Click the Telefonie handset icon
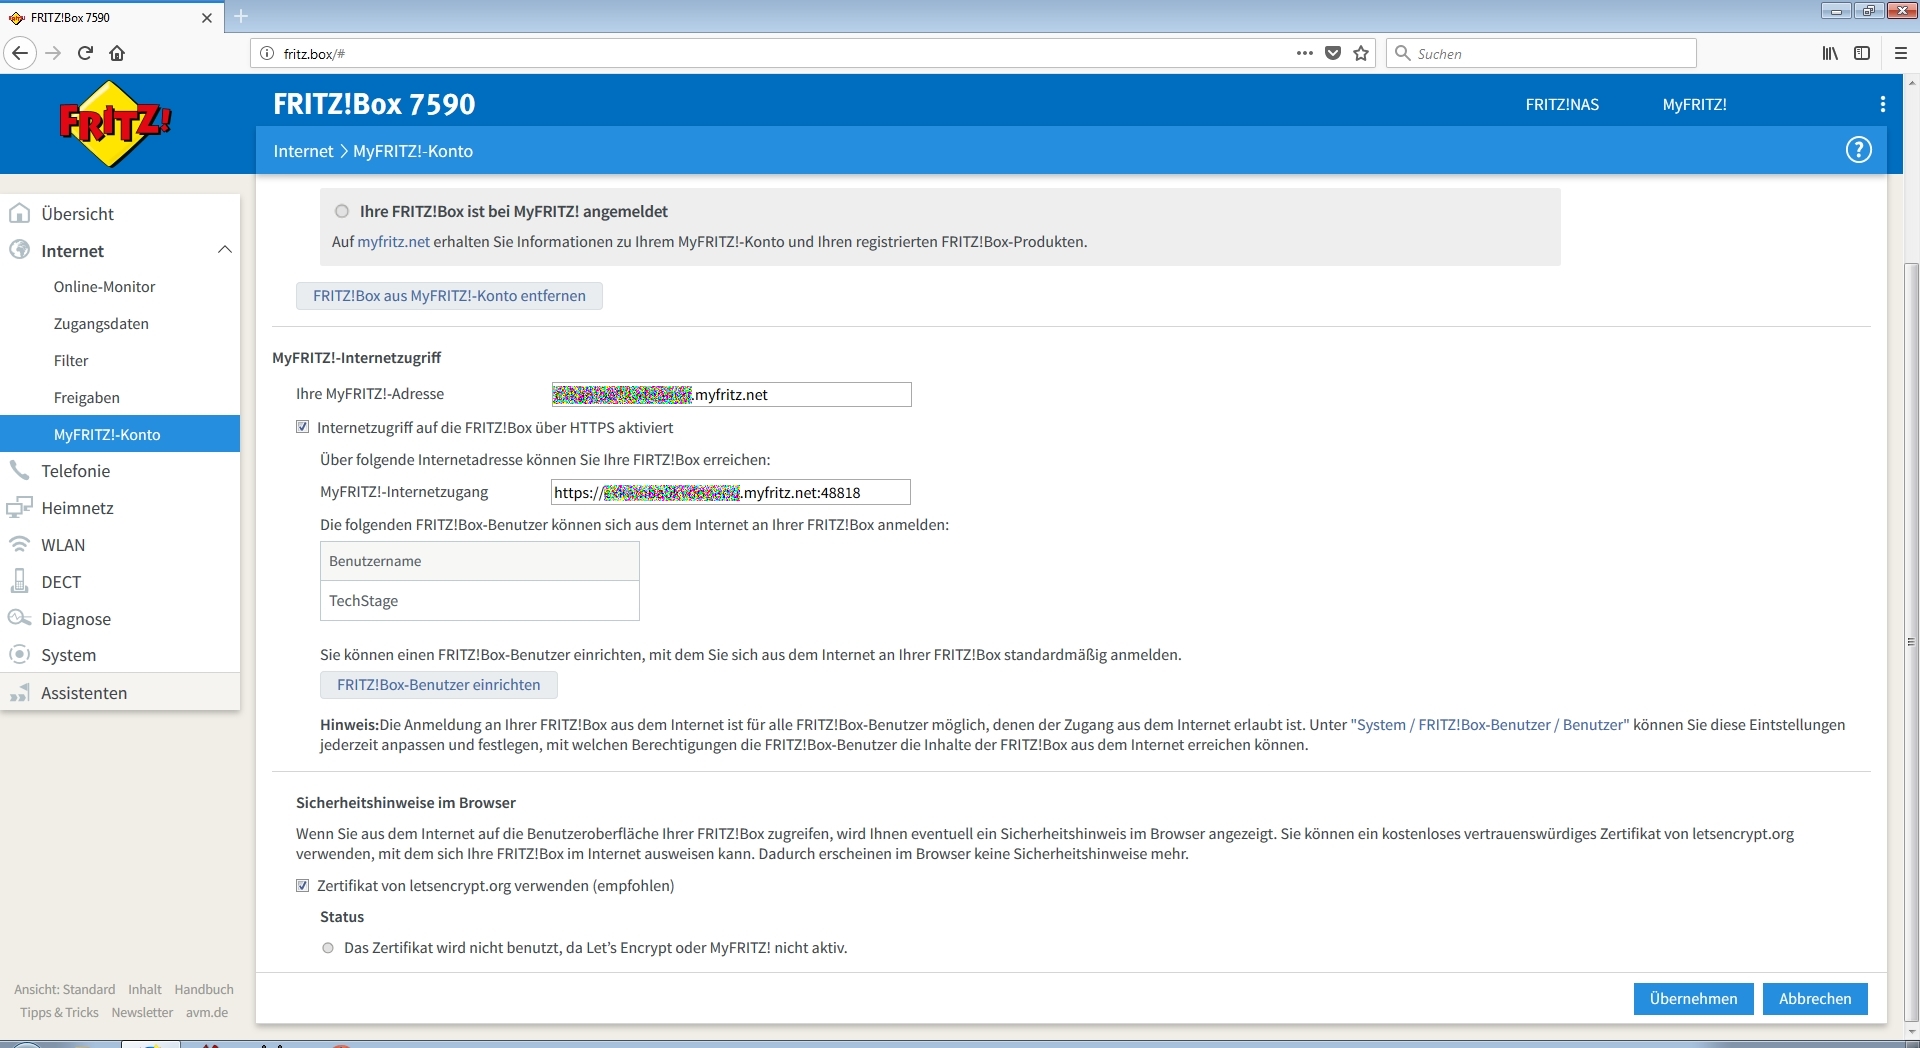Screen dimensions: 1920x1048 click(19, 470)
